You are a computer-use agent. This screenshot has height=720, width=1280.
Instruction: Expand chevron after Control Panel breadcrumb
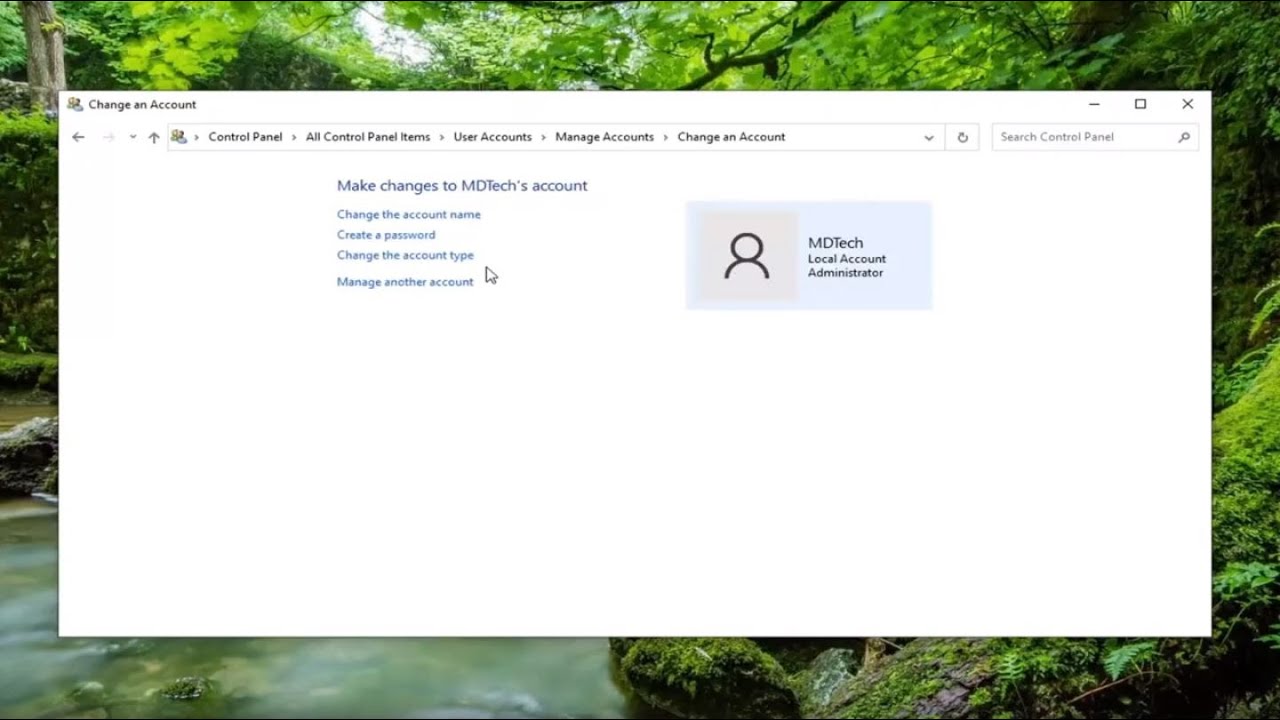pyautogui.click(x=295, y=137)
